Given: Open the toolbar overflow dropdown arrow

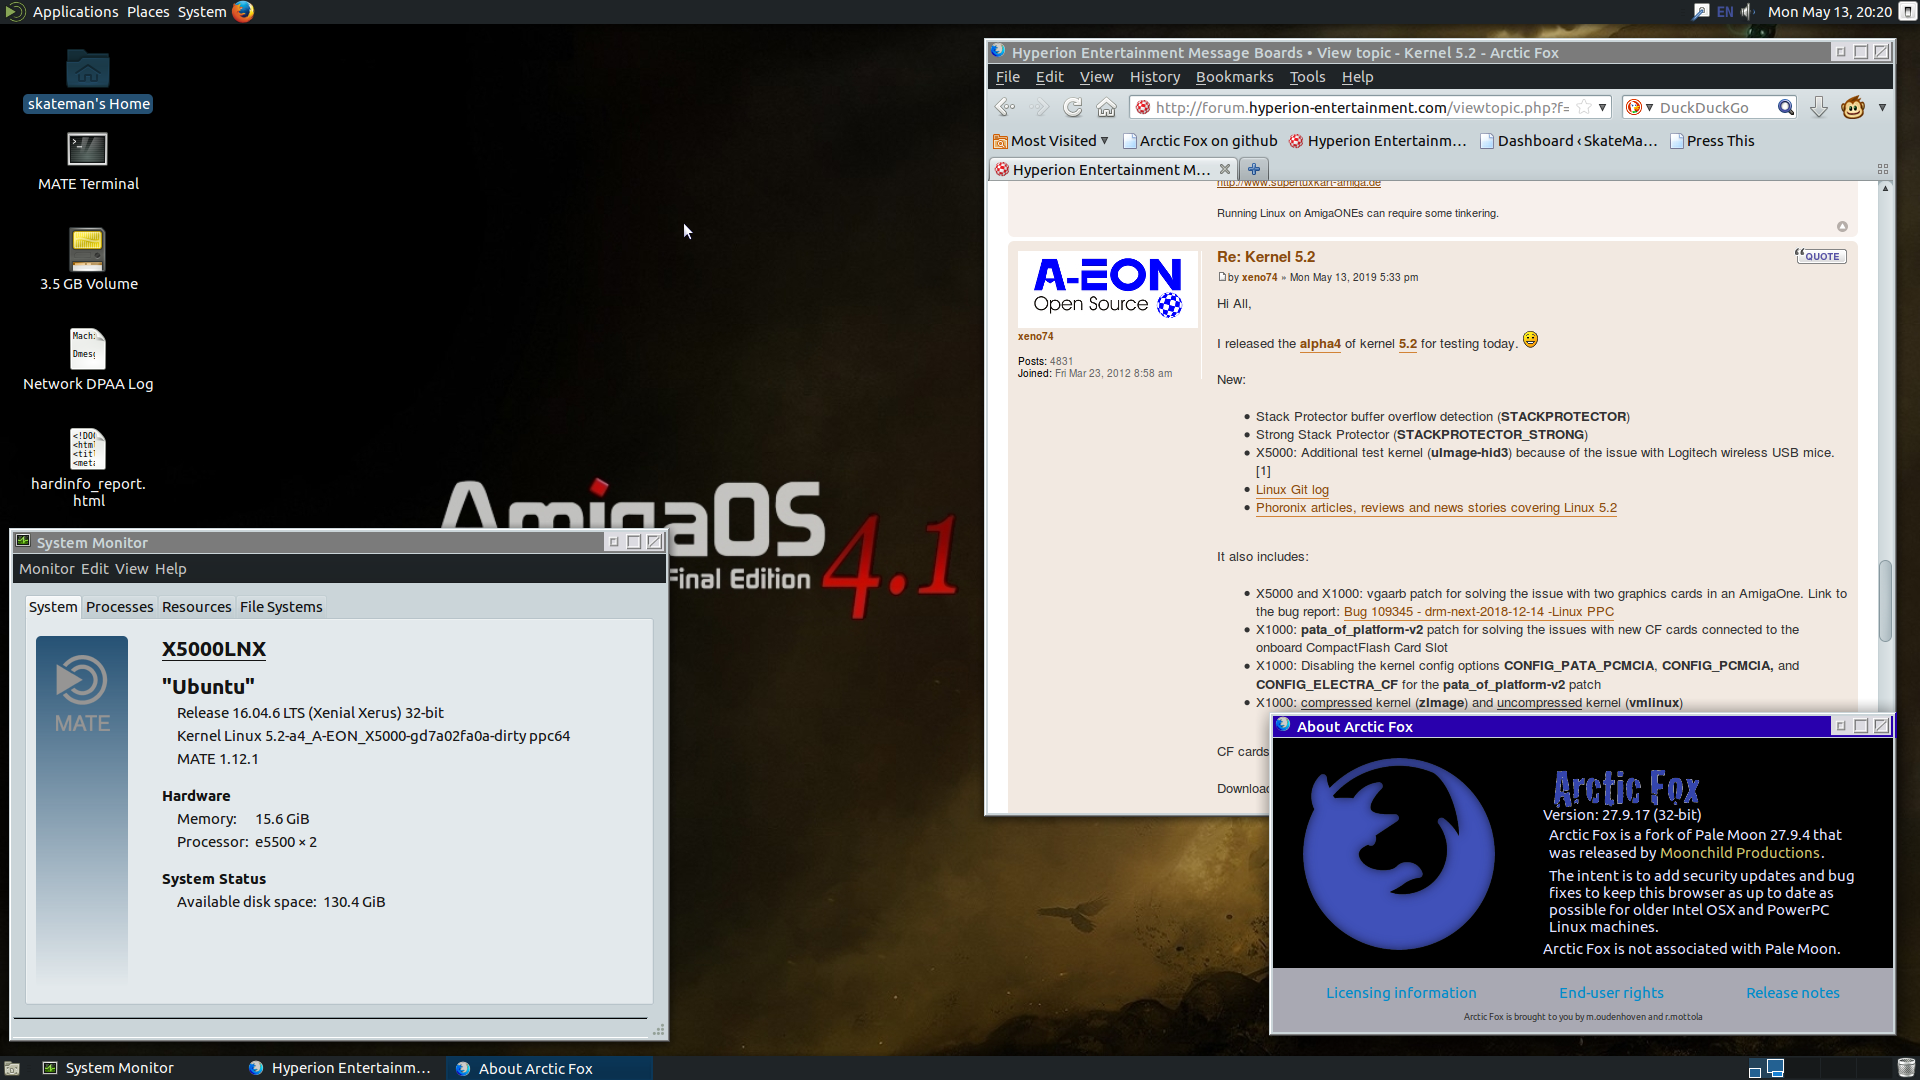Looking at the screenshot, I should click(x=1882, y=107).
